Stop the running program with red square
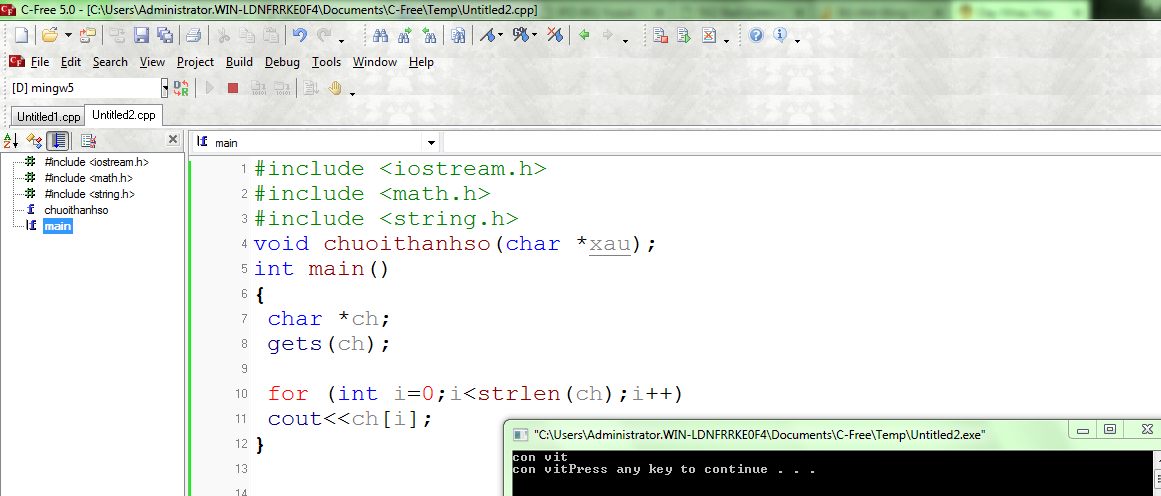1161x496 pixels. click(x=233, y=88)
